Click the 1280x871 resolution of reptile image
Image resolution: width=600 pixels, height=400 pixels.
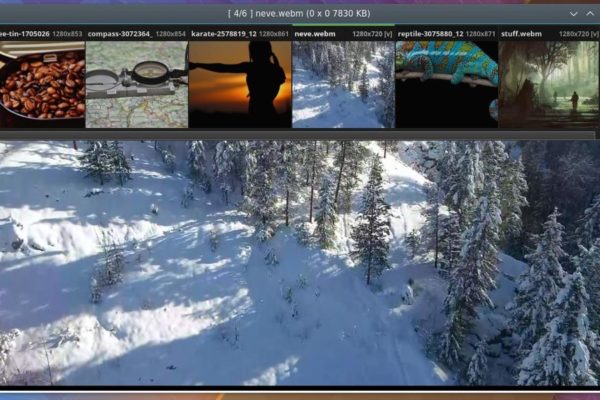pyautogui.click(x=479, y=34)
